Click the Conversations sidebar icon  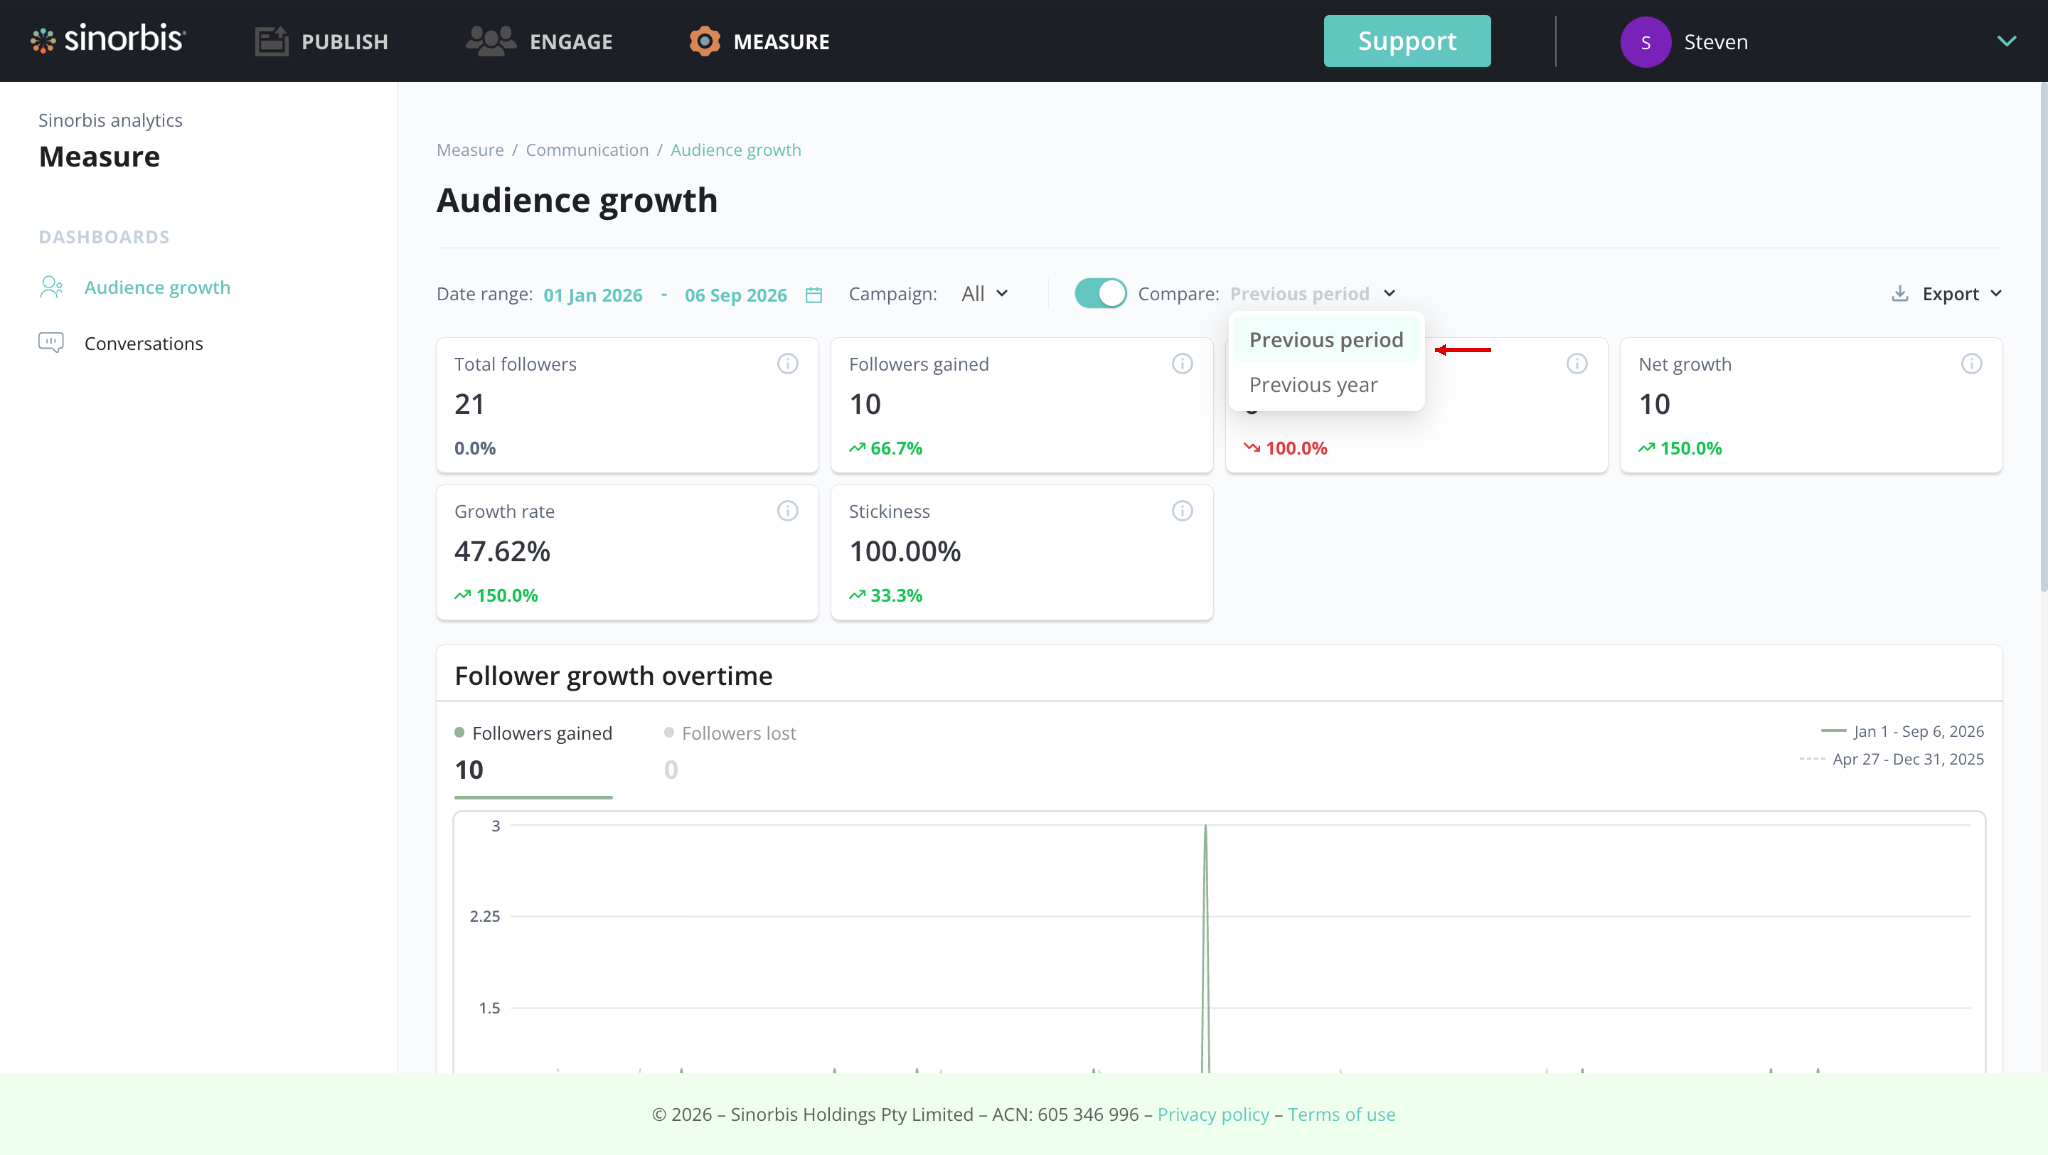pyautogui.click(x=51, y=343)
